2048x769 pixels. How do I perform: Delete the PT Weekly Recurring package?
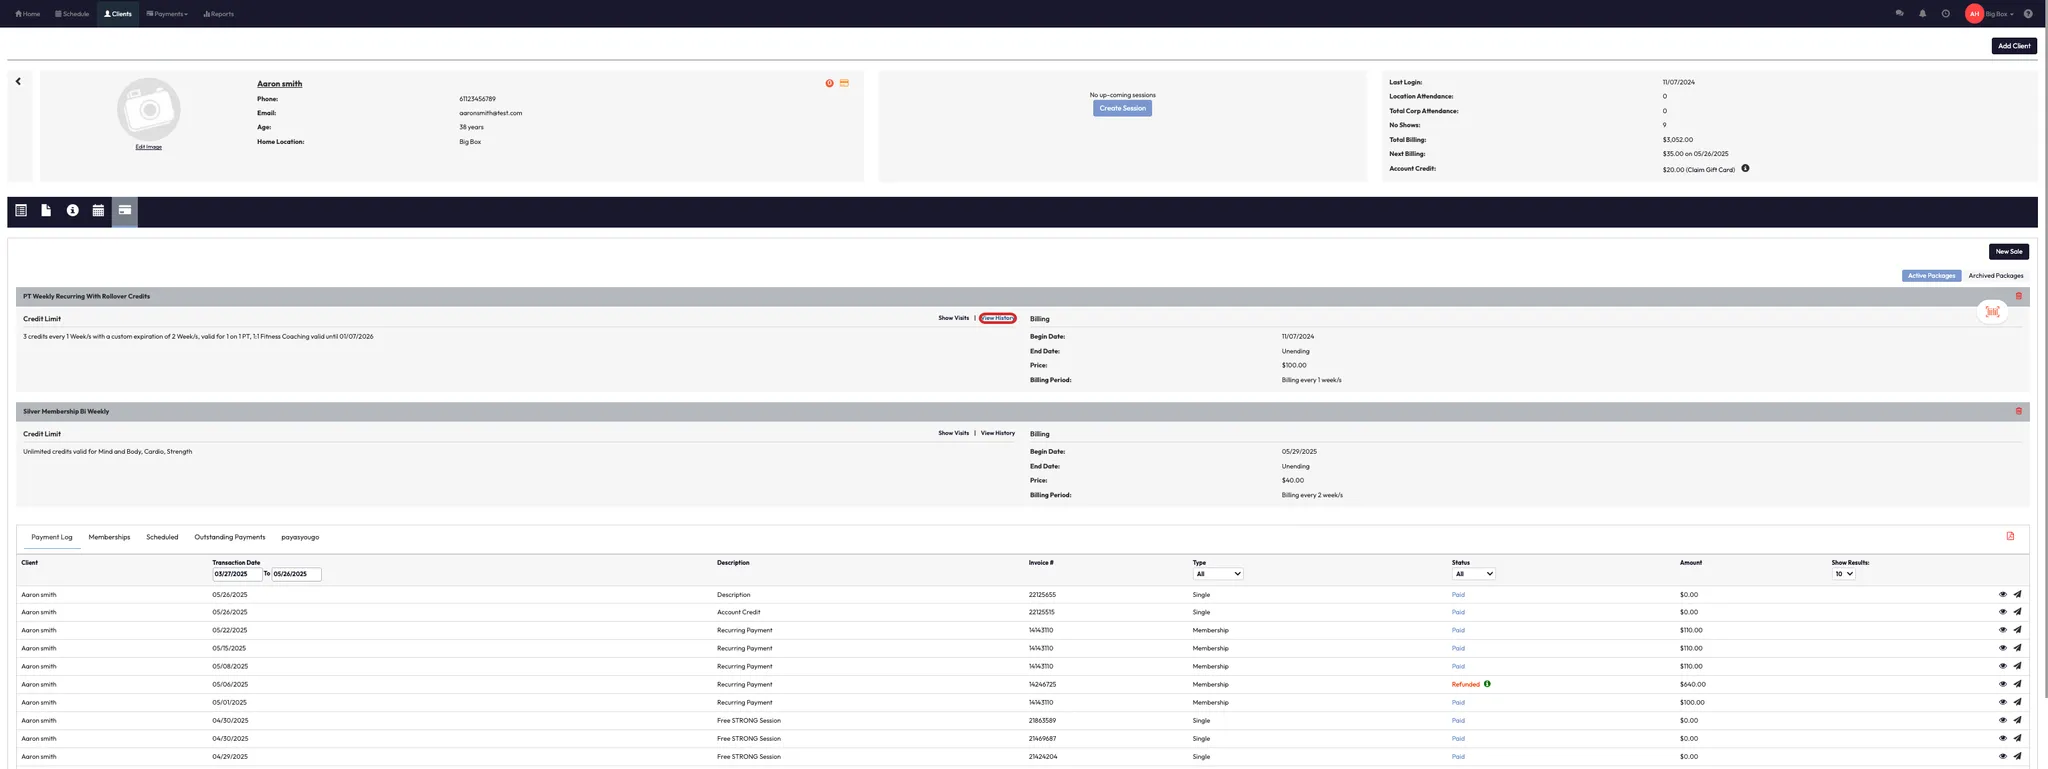click(x=2018, y=296)
